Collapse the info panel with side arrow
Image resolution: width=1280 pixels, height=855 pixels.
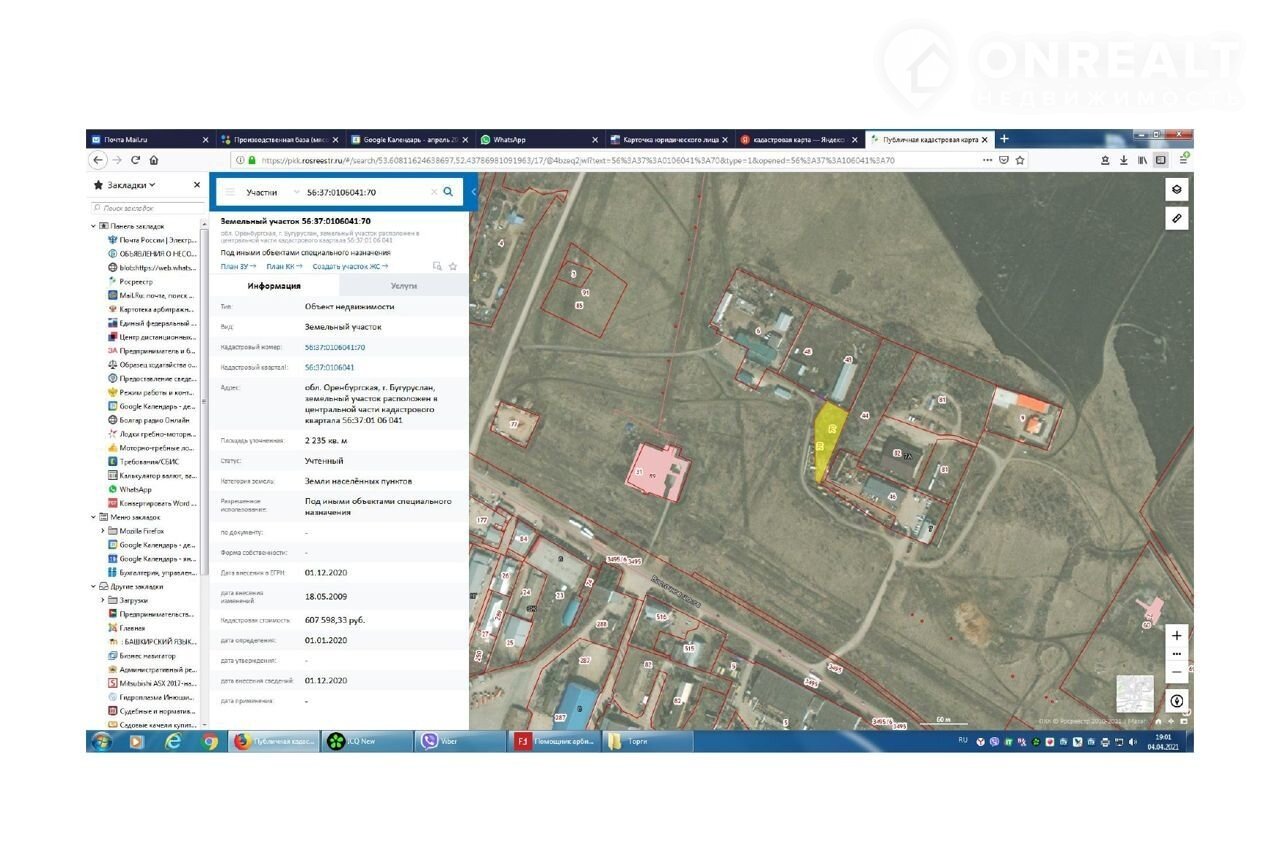(473, 191)
